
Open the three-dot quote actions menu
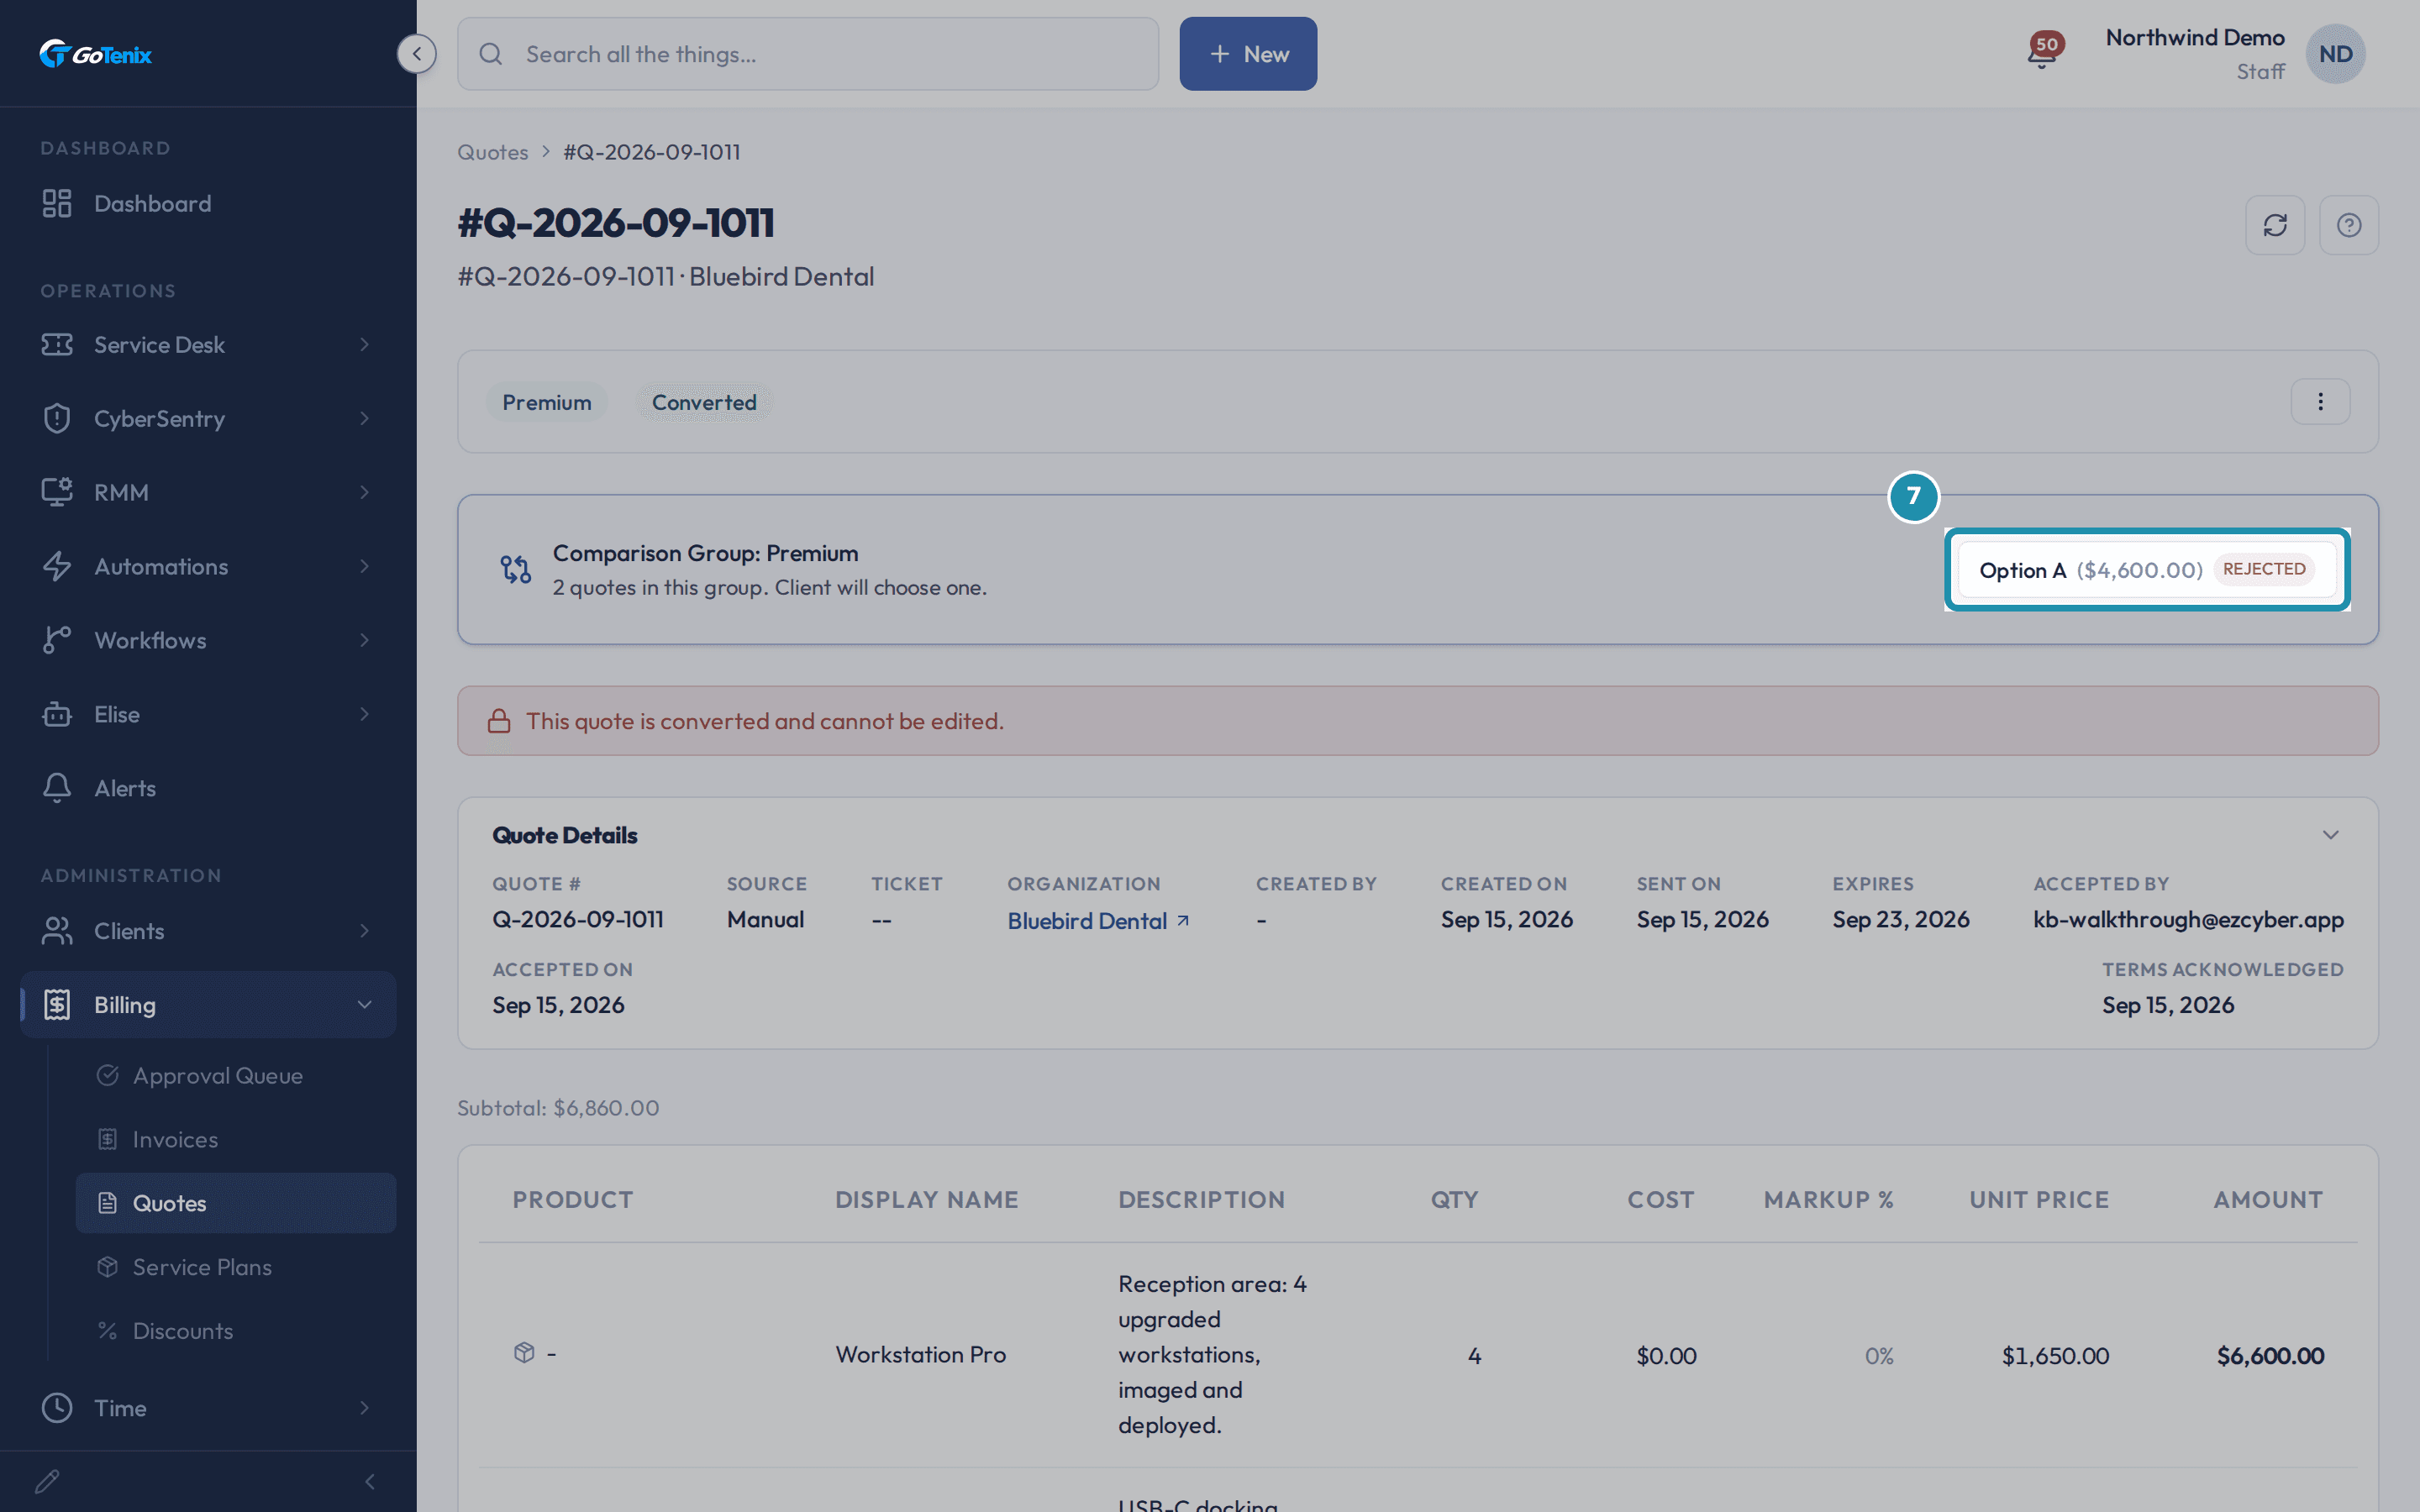tap(2320, 402)
